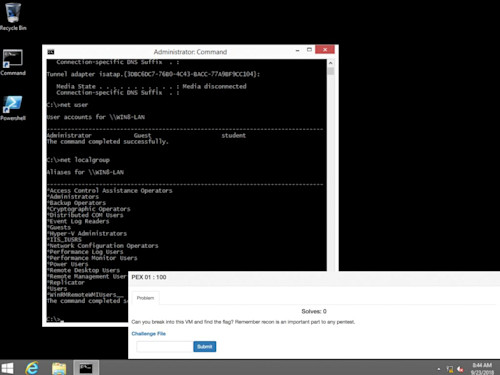Viewport: 500px width, 375px height.
Task: Click the Submit button
Action: coord(205,347)
